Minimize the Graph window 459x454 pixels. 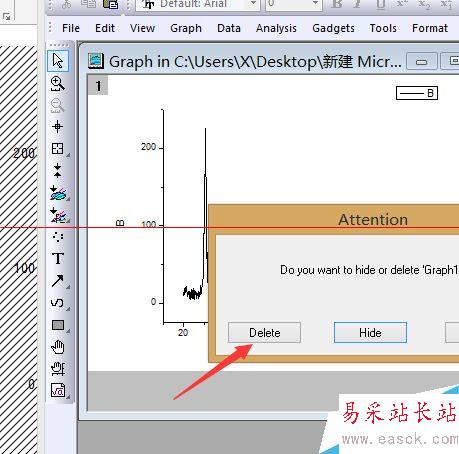[422, 61]
